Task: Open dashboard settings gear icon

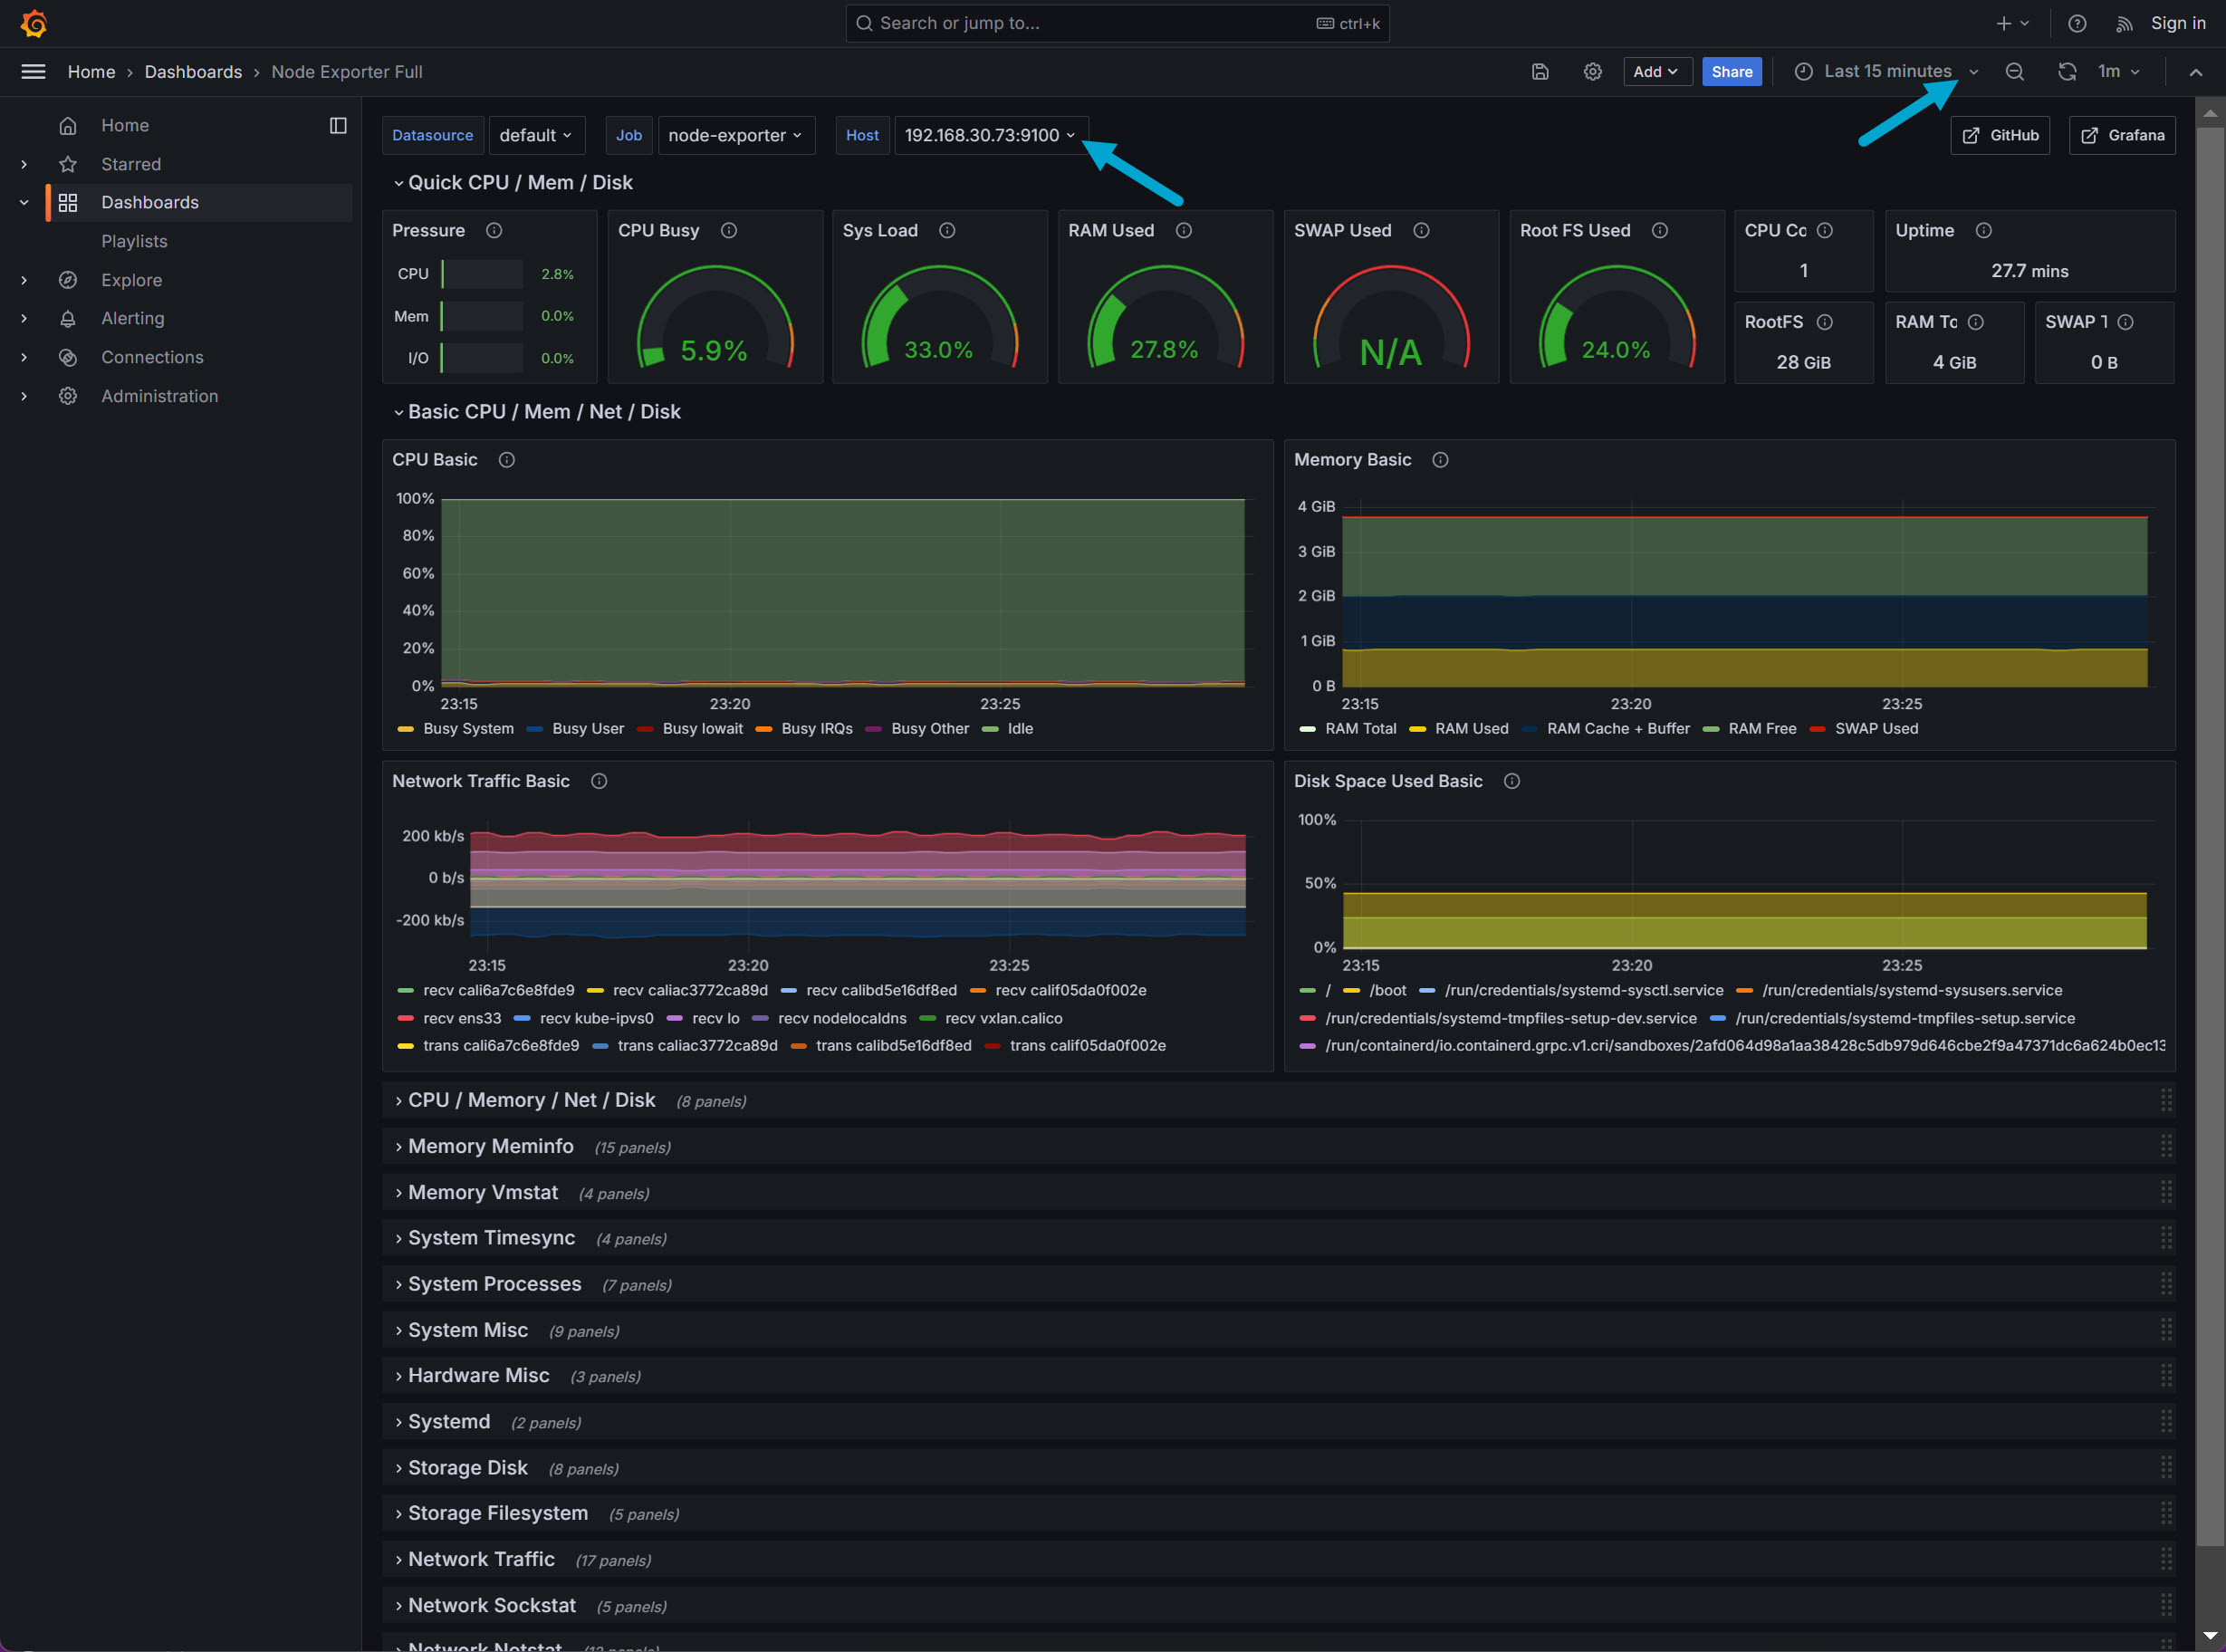Action: [x=1592, y=72]
